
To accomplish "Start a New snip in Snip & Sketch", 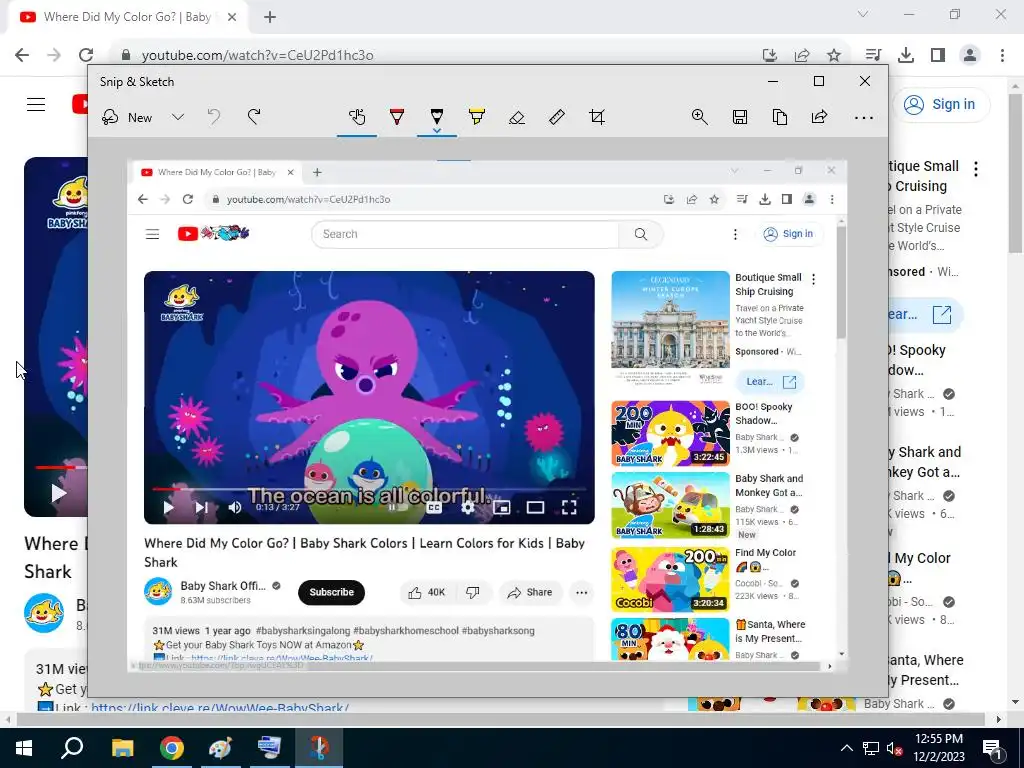I will 127,118.
